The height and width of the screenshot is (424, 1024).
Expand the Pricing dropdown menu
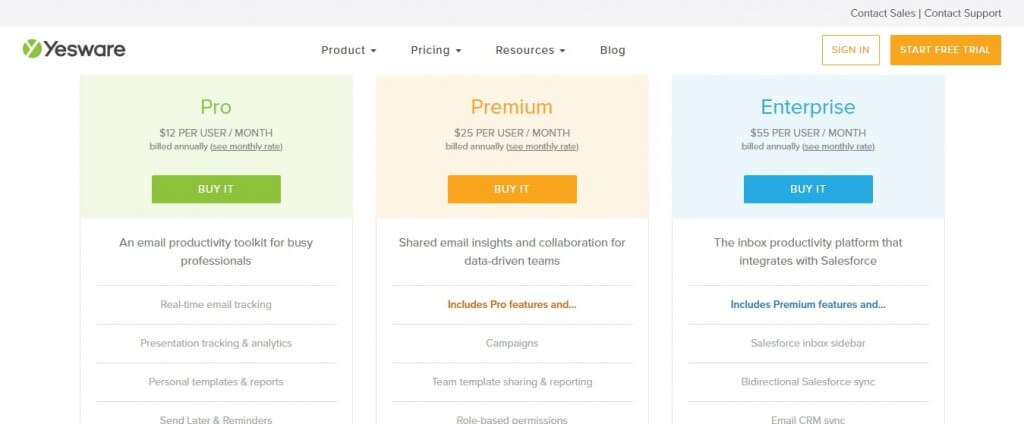436,50
